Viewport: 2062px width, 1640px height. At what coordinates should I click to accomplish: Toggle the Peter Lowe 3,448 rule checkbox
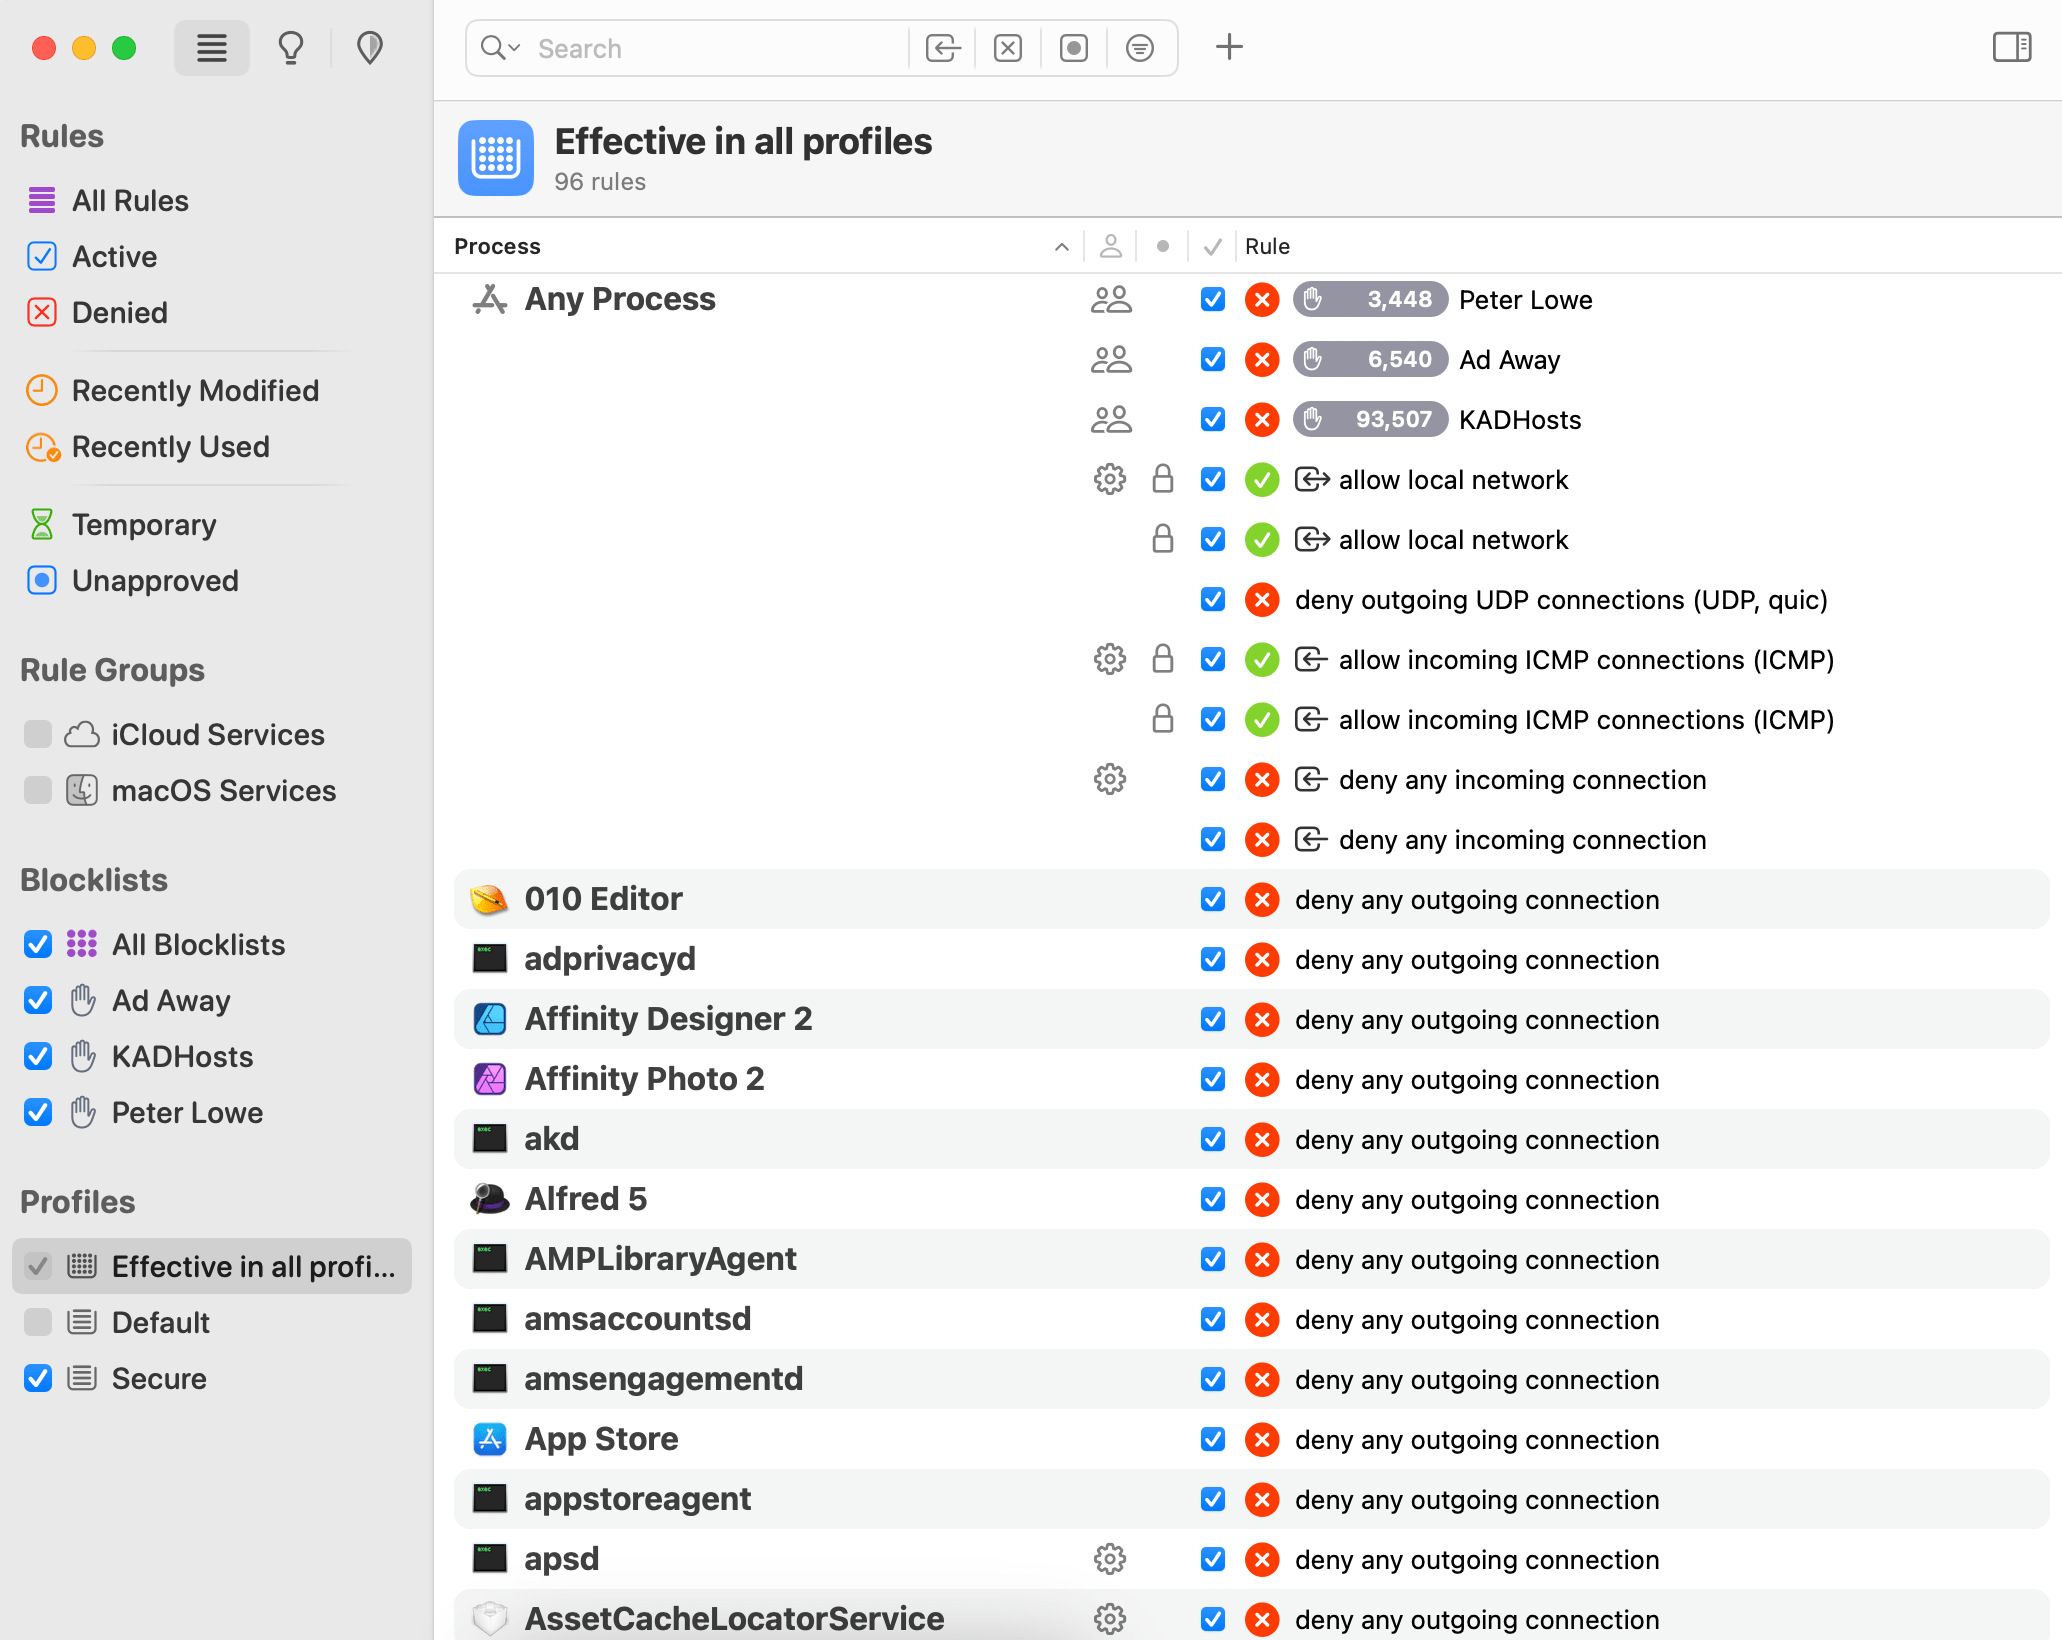(1213, 300)
